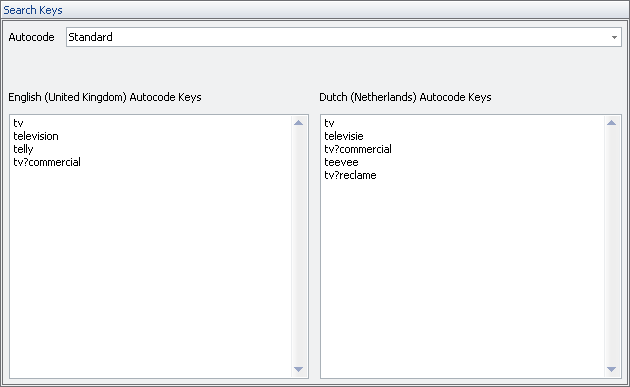The height and width of the screenshot is (387, 630).
Task: Click the Search Keys panel title
Action: pyautogui.click(x=33, y=10)
